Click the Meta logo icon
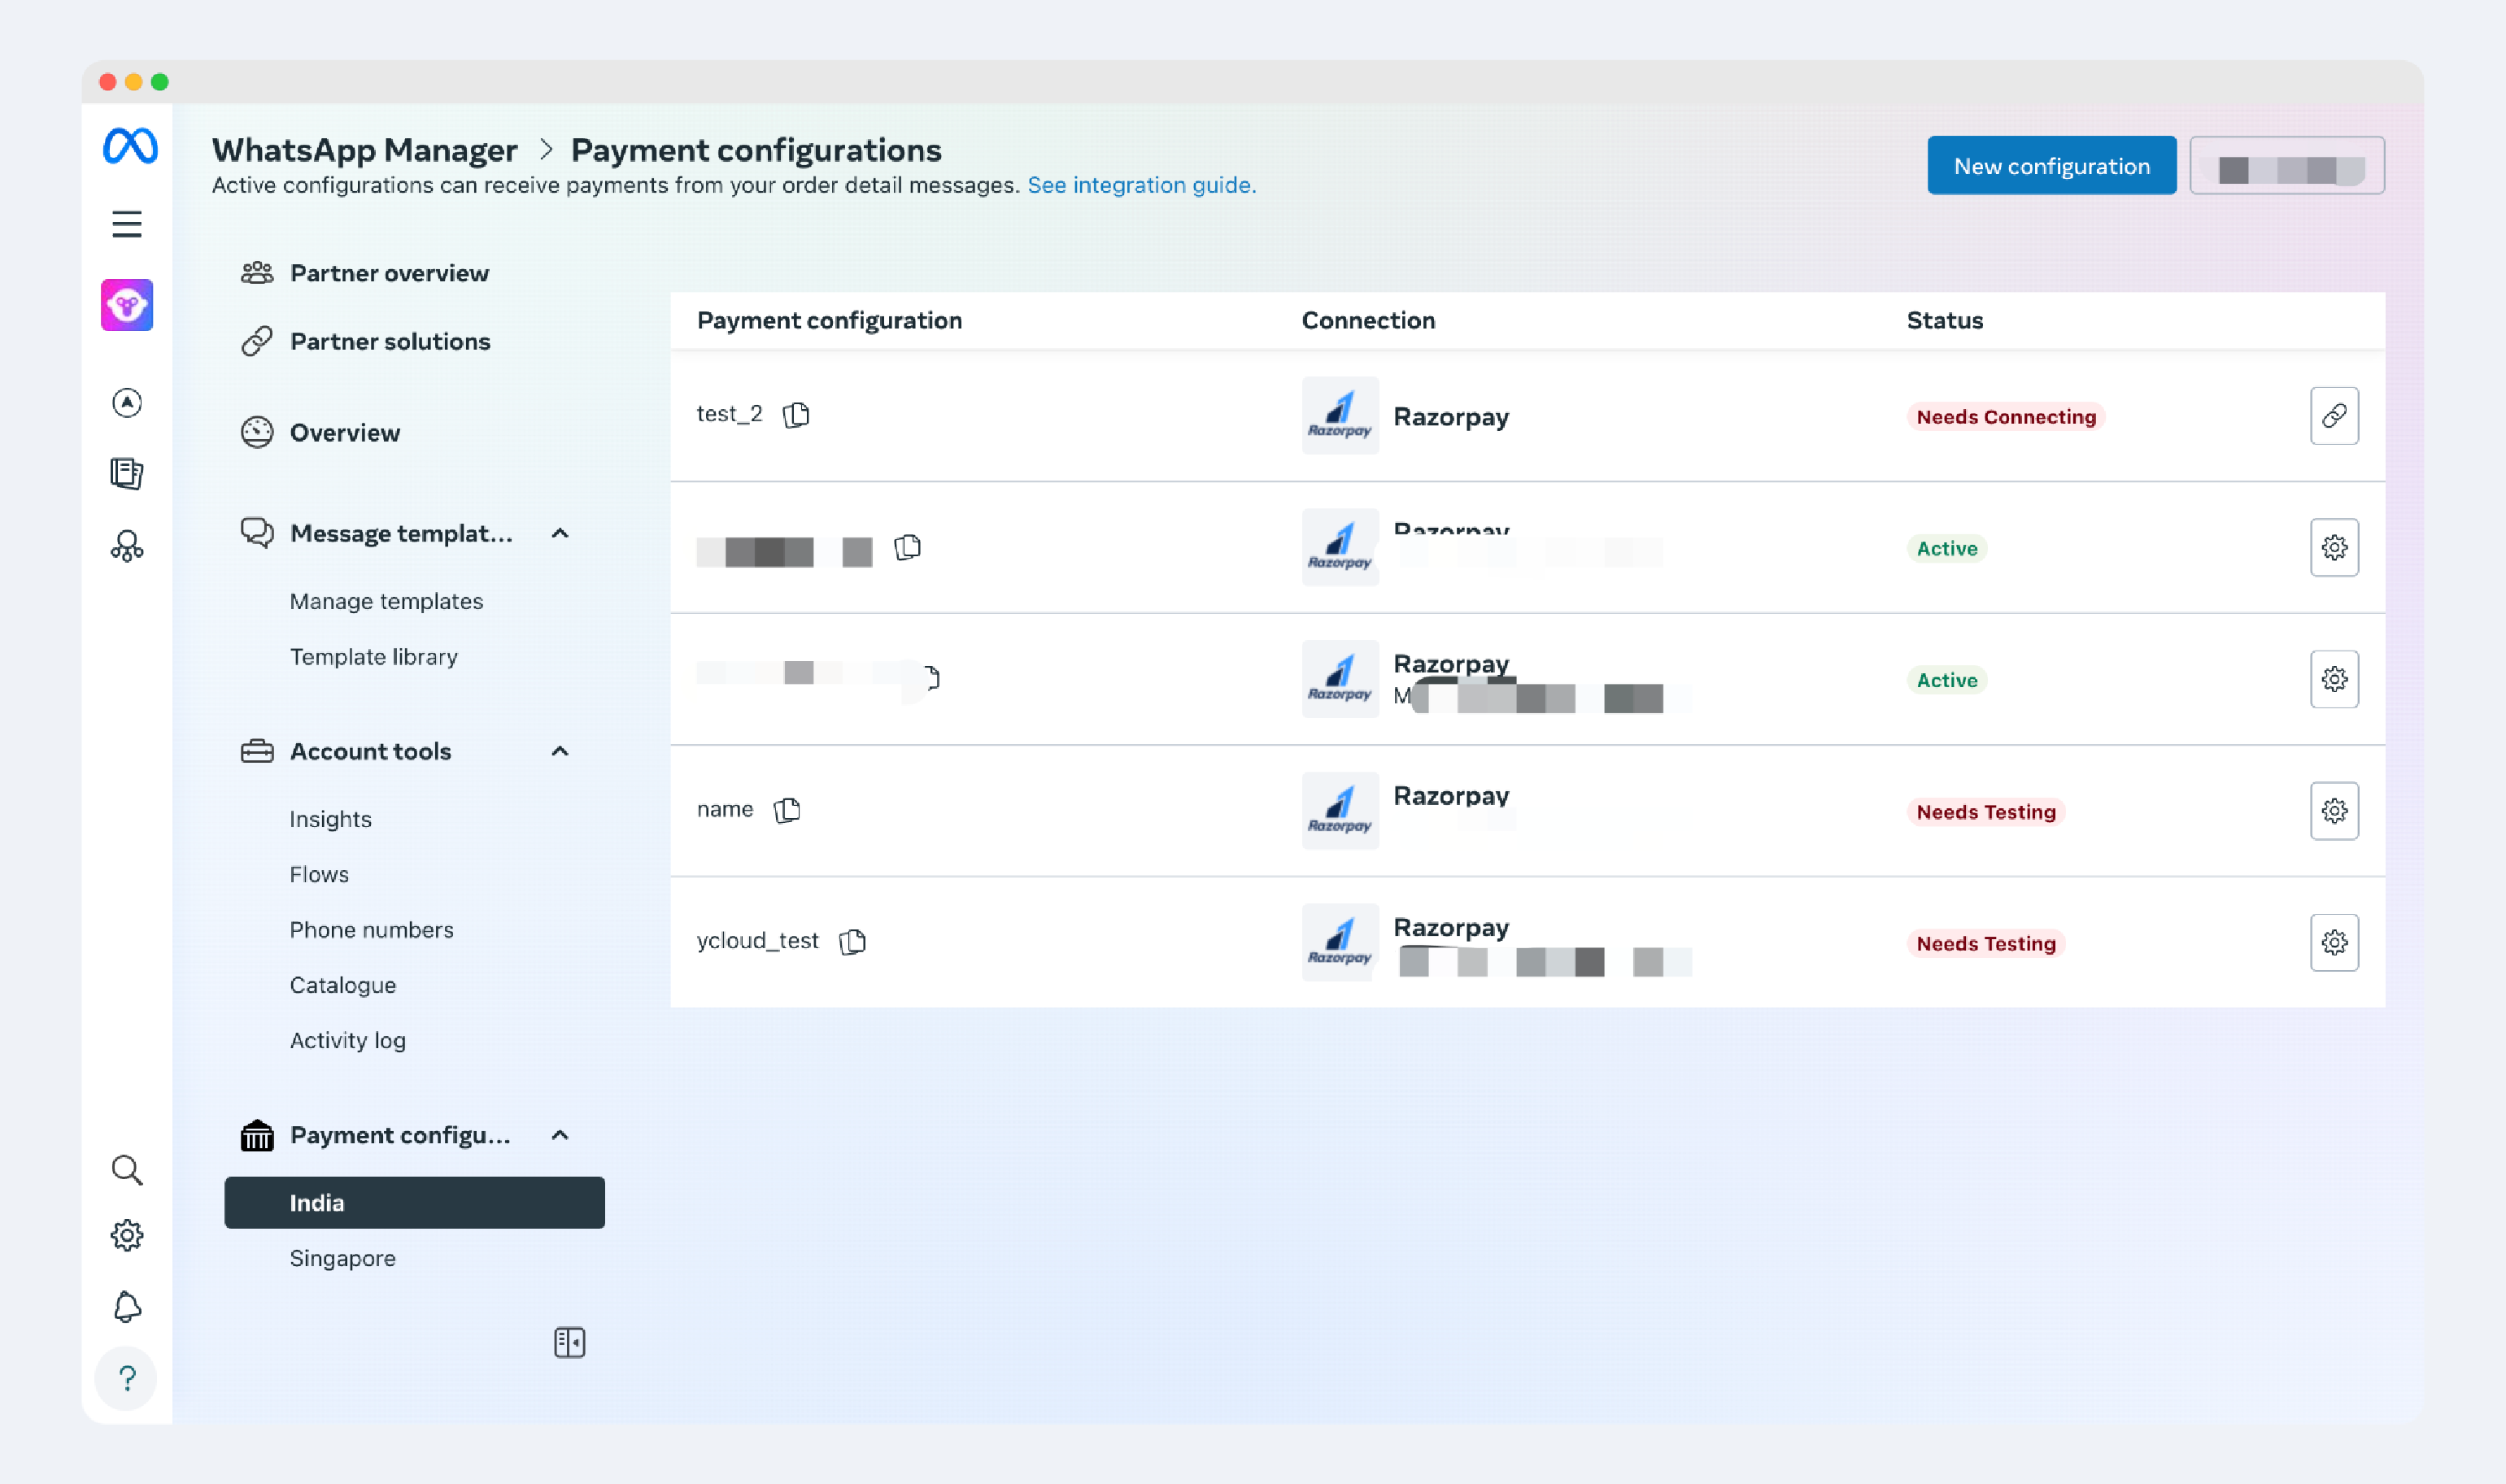 point(130,147)
